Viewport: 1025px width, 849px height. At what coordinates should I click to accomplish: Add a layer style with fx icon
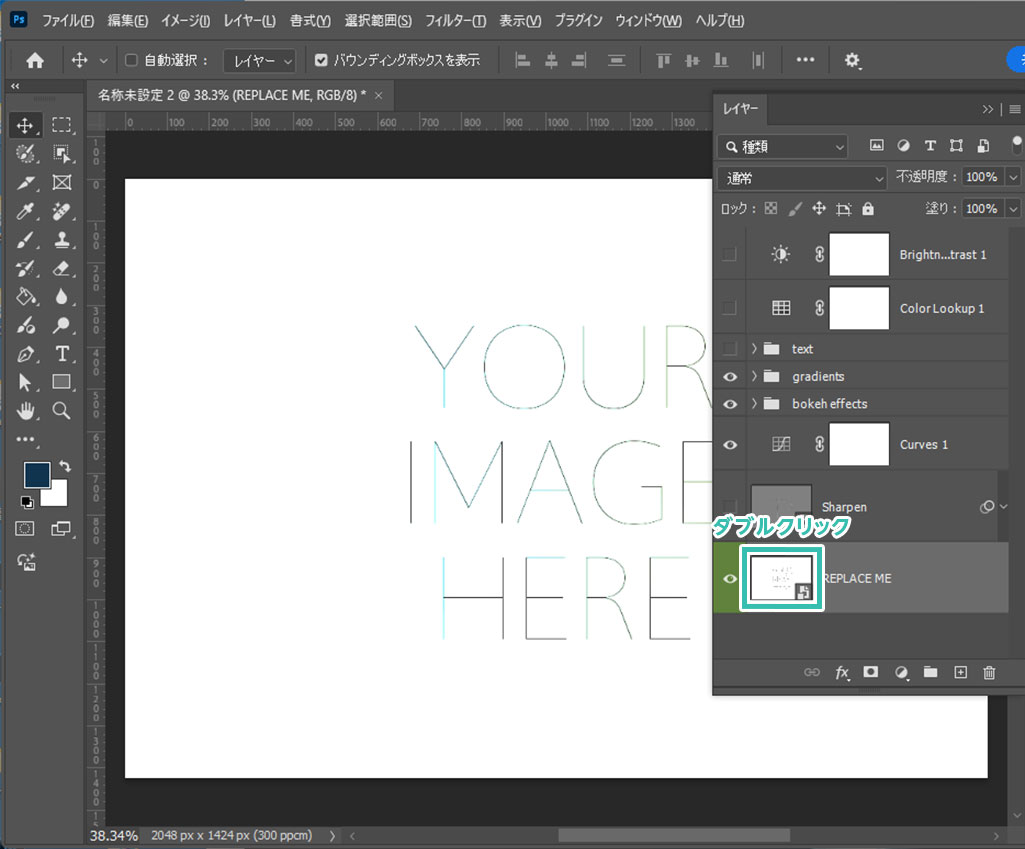click(842, 673)
